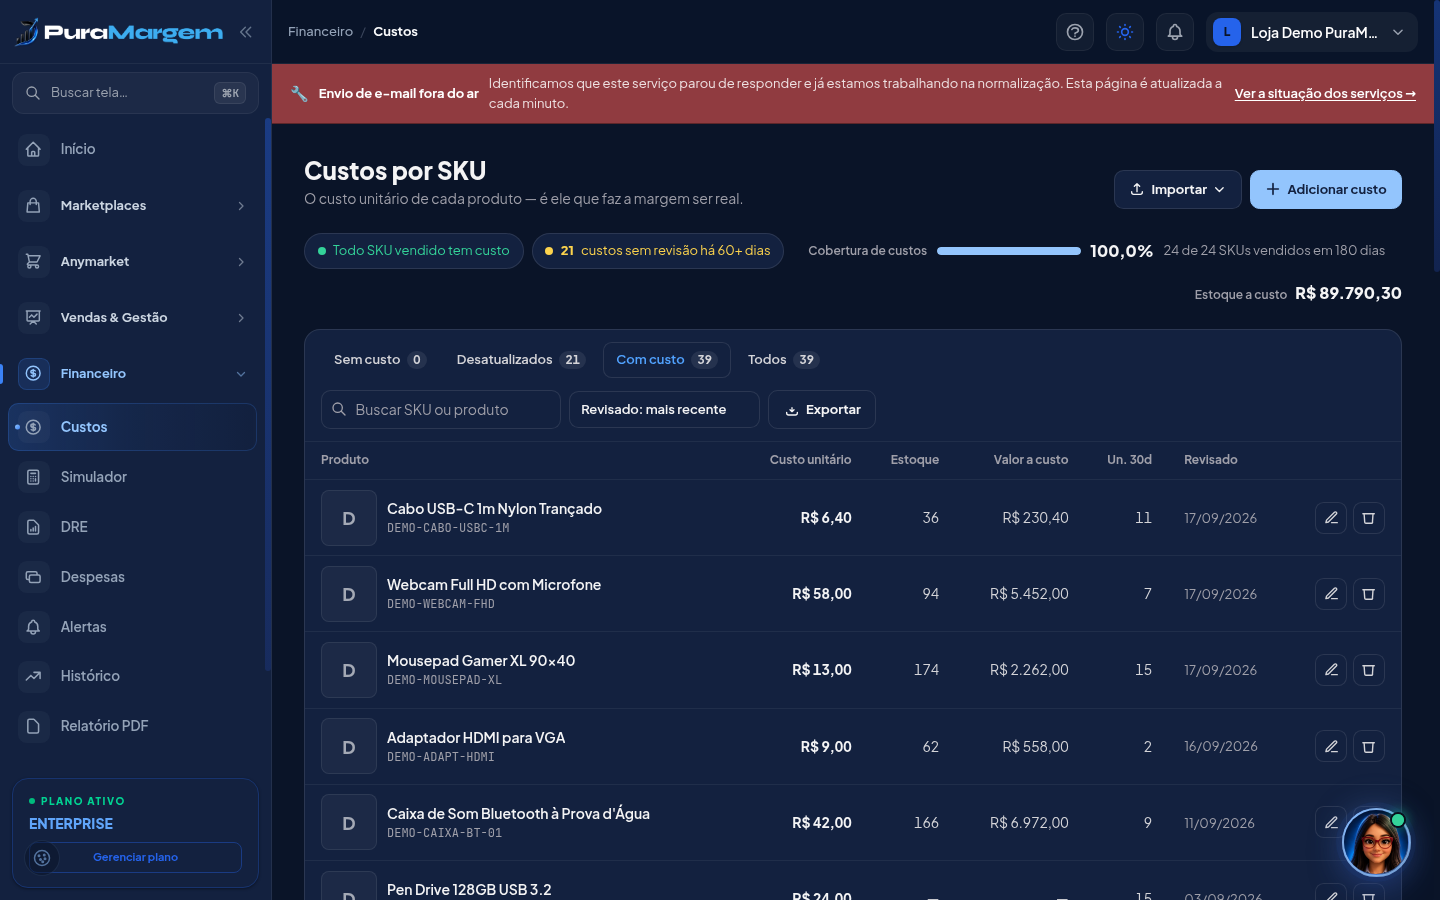The width and height of the screenshot is (1440, 900).
Task: Go to Início in sidebar
Action: (x=134, y=149)
